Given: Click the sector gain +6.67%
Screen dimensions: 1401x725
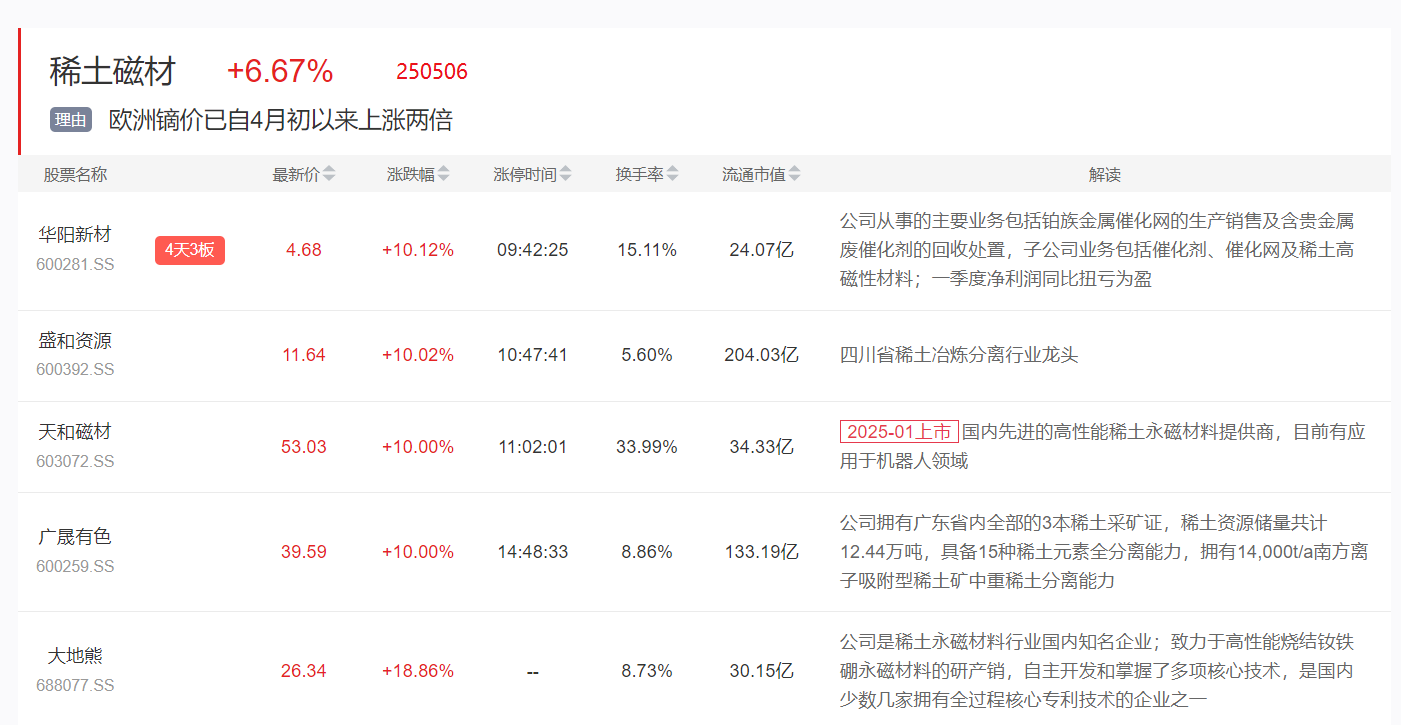Looking at the screenshot, I should coord(279,72).
